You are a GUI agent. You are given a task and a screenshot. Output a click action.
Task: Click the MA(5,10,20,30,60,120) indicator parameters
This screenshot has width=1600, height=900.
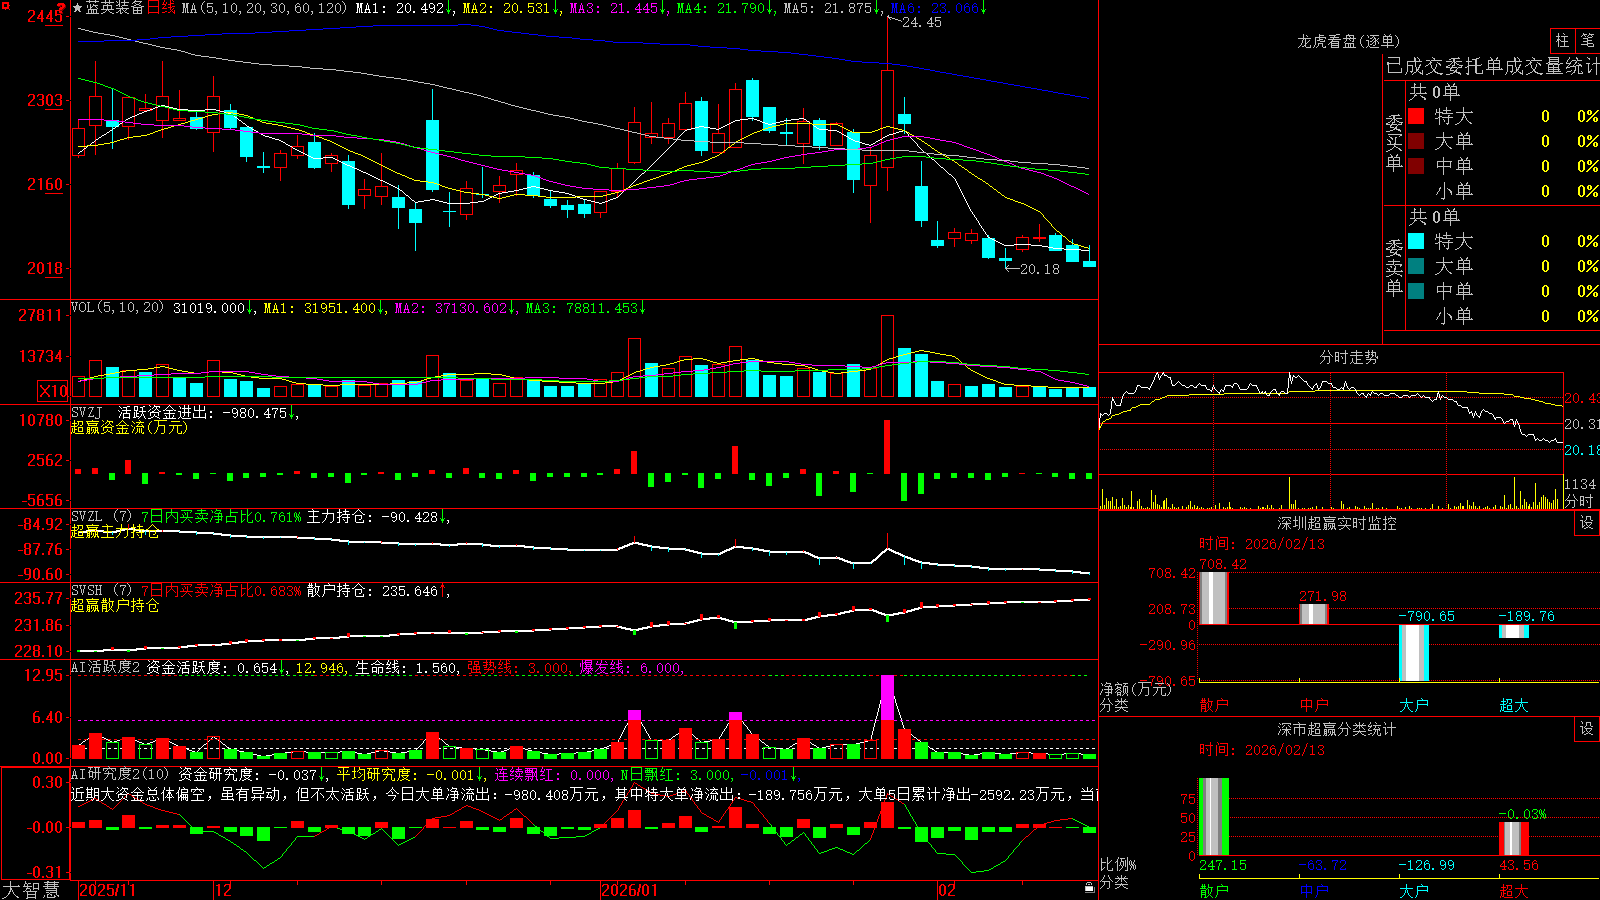click(264, 8)
